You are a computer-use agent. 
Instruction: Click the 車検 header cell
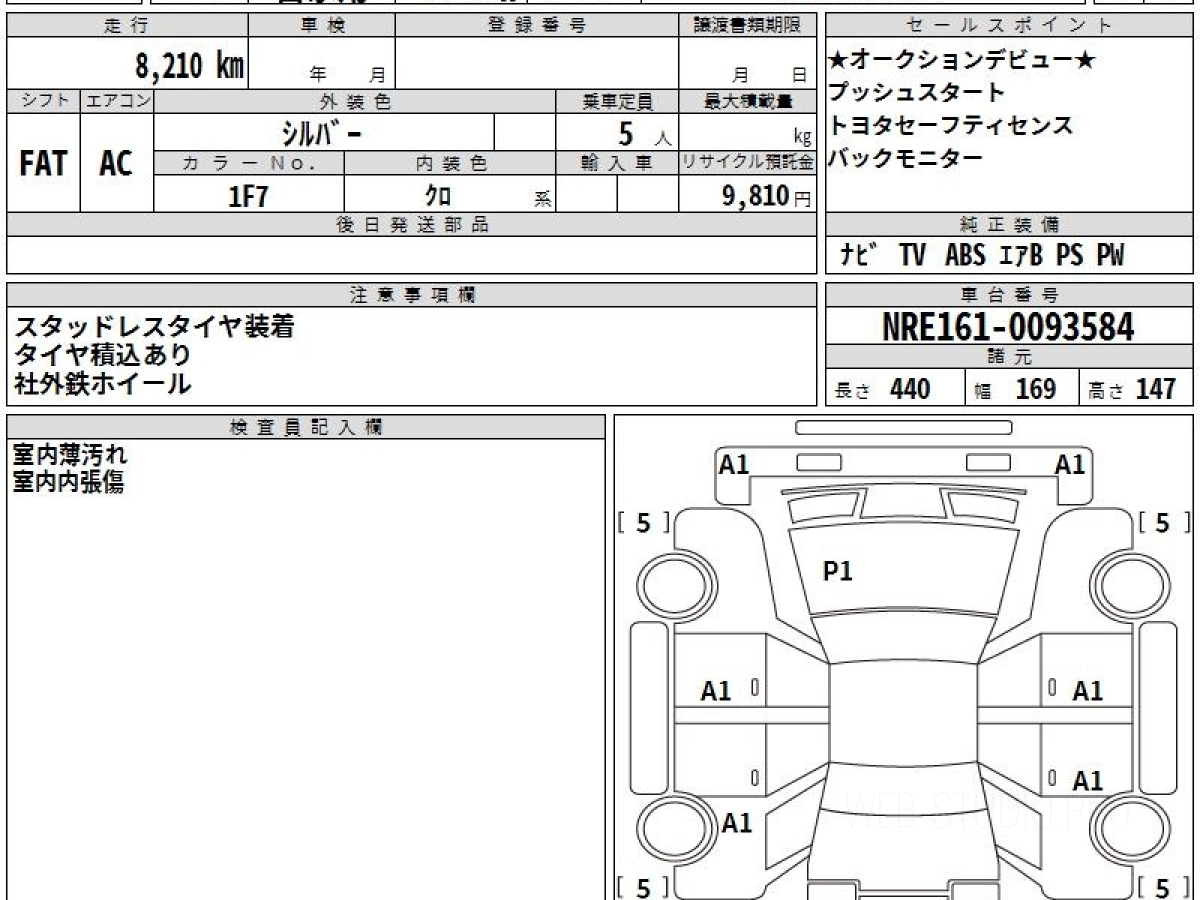322,26
